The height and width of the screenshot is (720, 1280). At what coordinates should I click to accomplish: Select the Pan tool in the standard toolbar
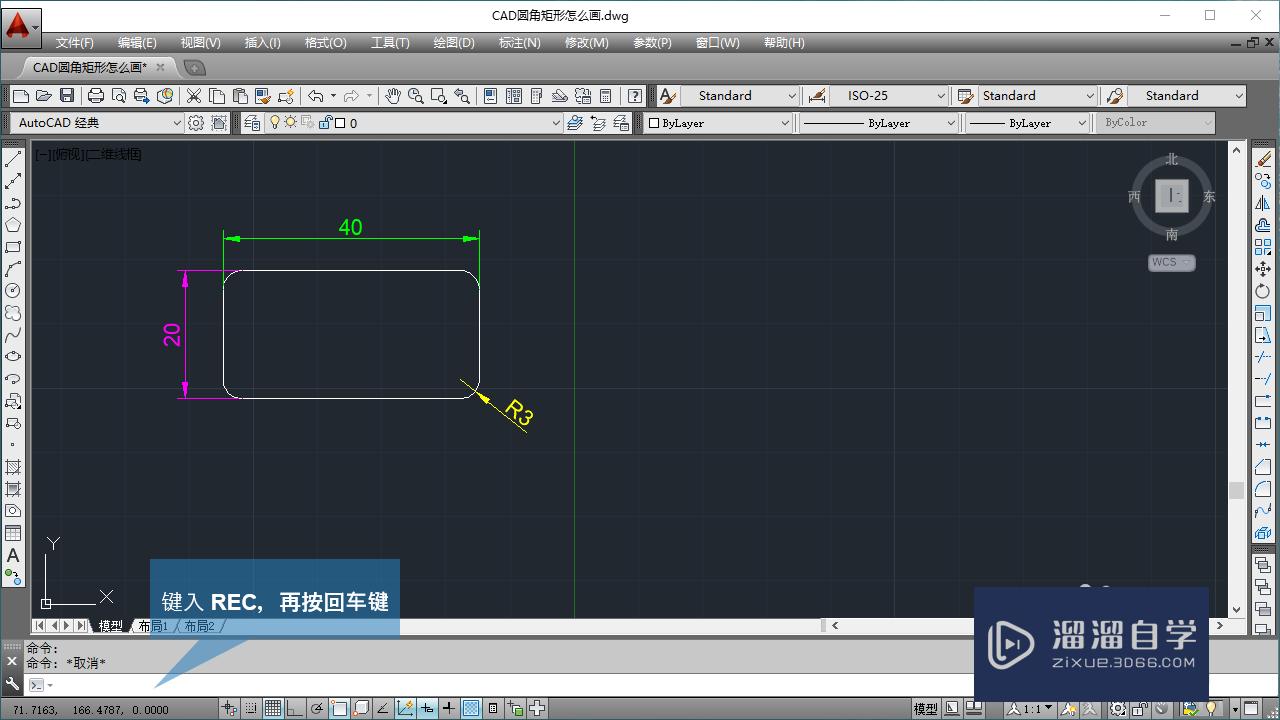click(x=391, y=95)
